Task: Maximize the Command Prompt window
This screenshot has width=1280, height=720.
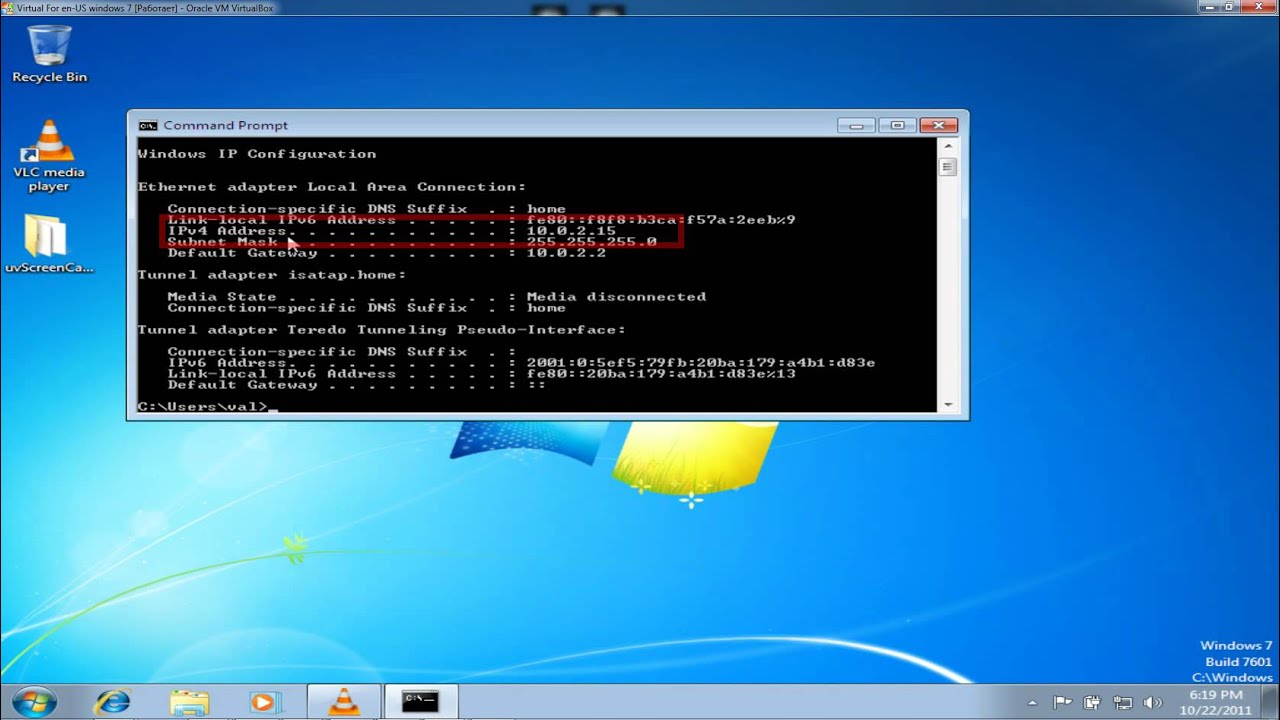Action: [897, 125]
